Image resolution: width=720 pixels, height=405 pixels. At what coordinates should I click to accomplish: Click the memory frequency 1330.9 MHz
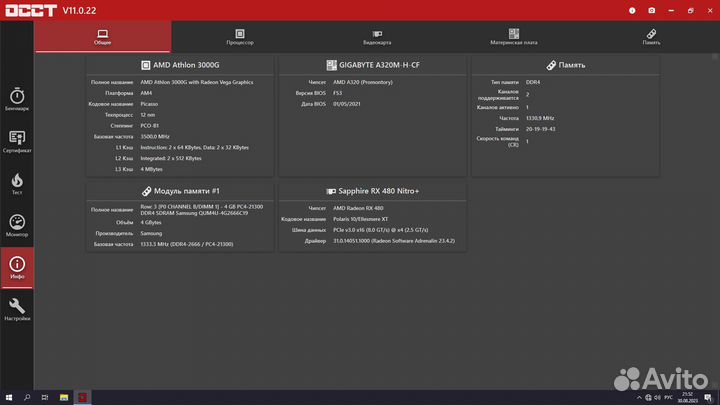tap(540, 118)
